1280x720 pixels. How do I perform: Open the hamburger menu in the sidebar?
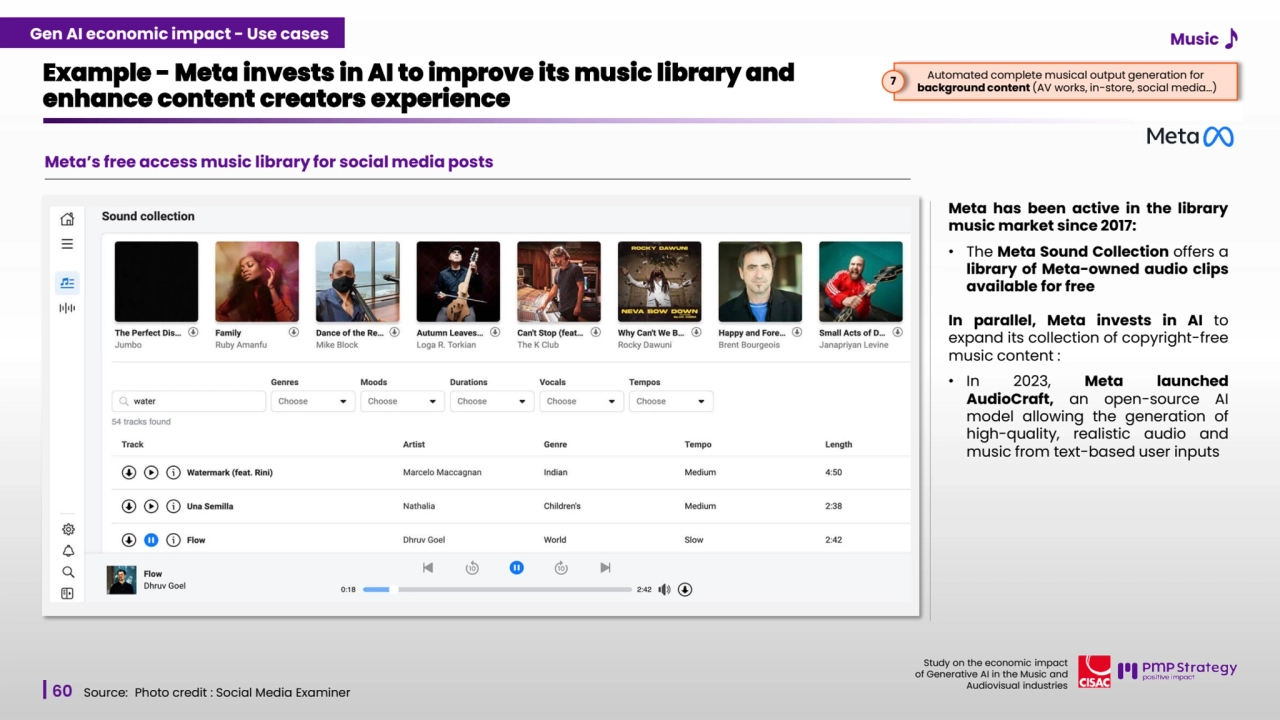coord(67,244)
